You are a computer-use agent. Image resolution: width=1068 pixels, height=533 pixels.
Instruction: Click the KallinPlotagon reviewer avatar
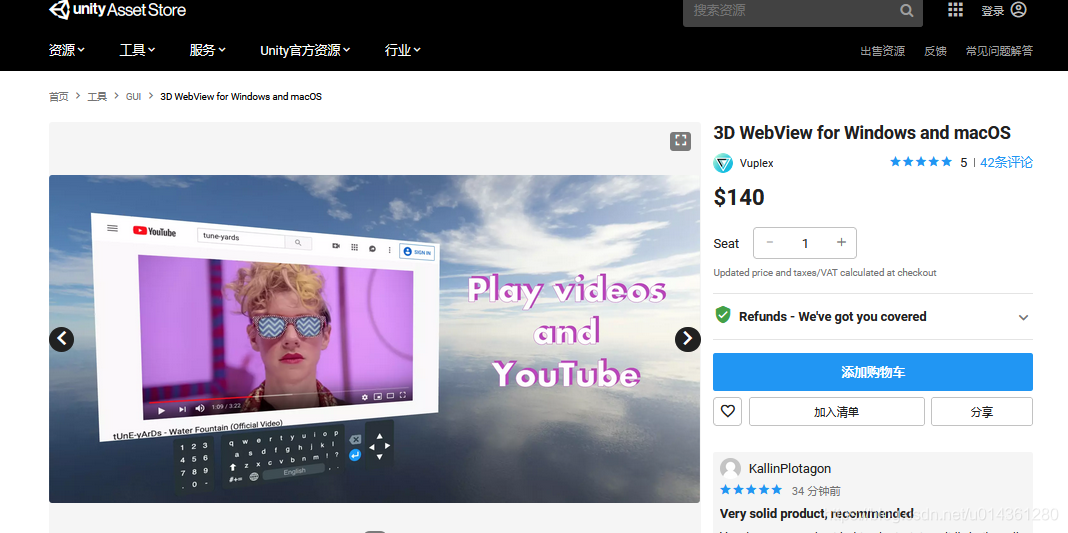tap(730, 468)
